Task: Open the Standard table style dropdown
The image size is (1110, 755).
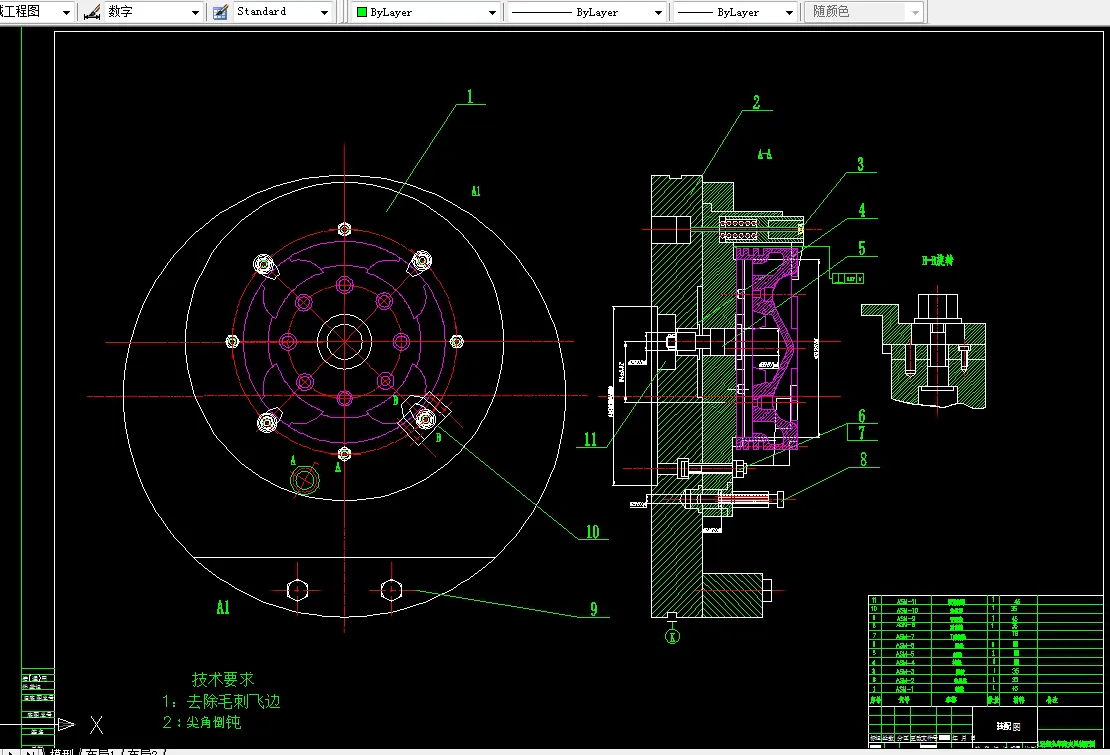Action: [282, 12]
